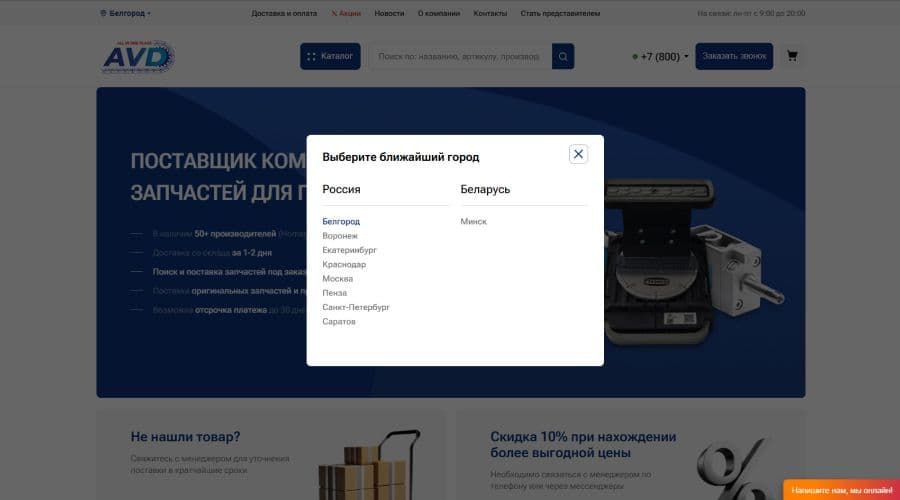This screenshot has width=900, height=500.
Task: Open the Белгород city dropdown in header
Action: click(126, 13)
